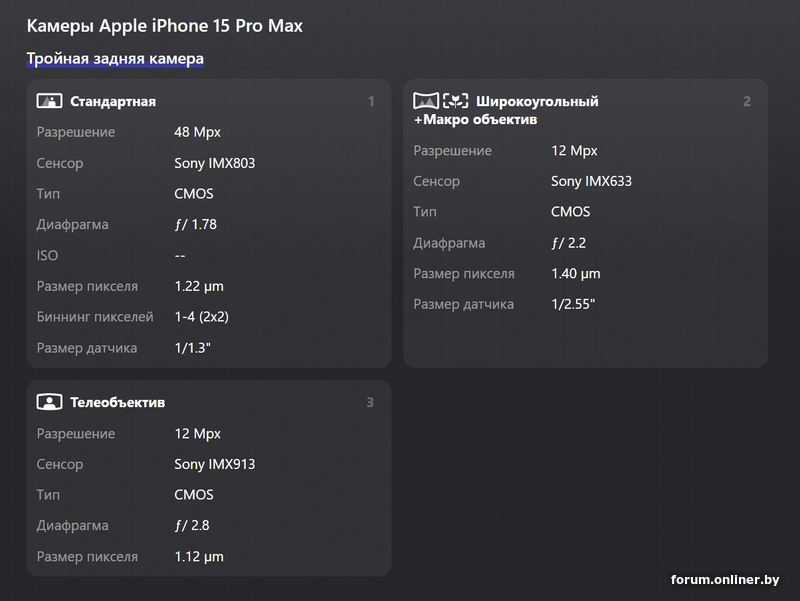Click the Standard camera landscape icon
The height and width of the screenshot is (601, 800).
[x=49, y=101]
